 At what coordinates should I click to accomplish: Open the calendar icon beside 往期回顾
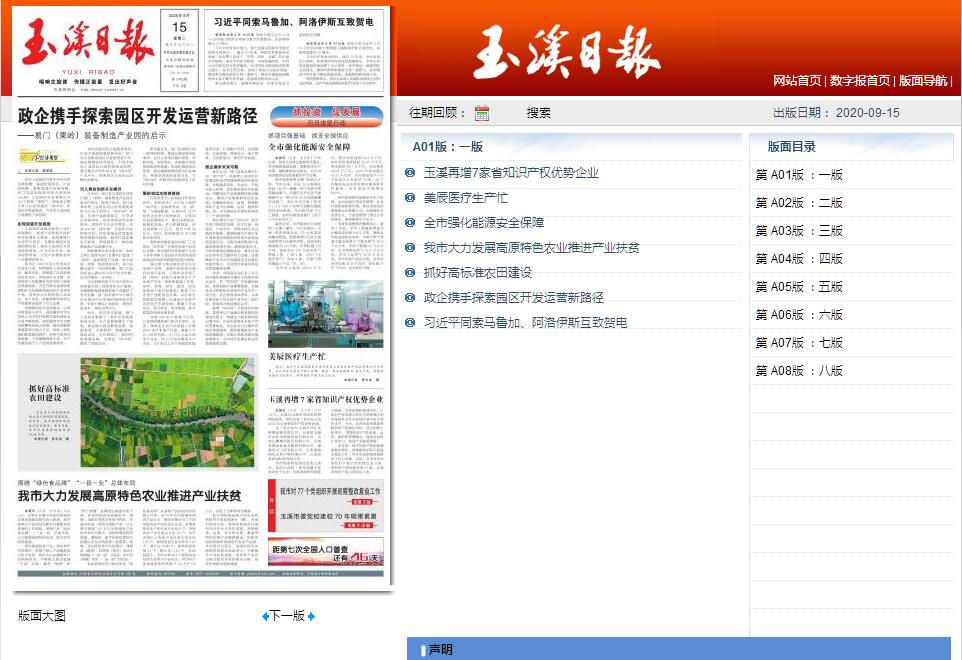[x=482, y=113]
